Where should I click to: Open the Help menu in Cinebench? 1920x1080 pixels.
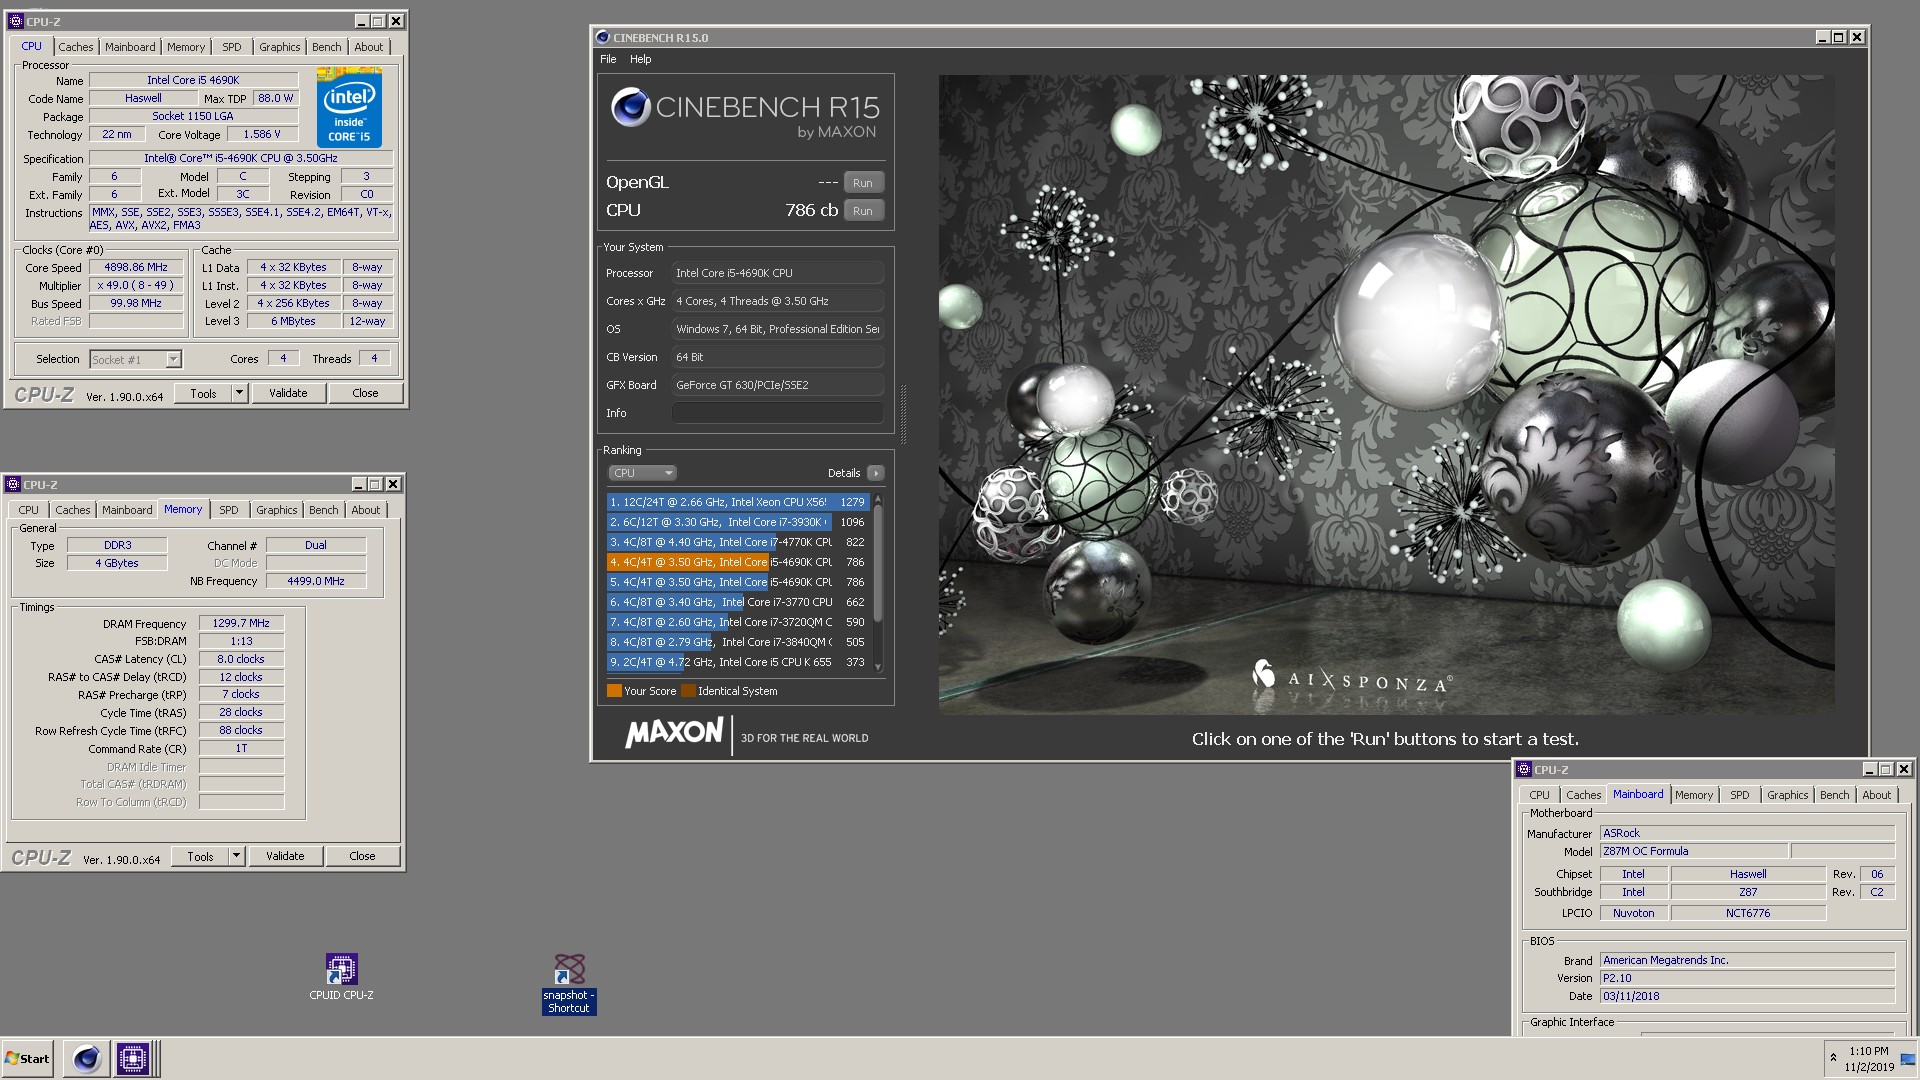click(x=640, y=59)
